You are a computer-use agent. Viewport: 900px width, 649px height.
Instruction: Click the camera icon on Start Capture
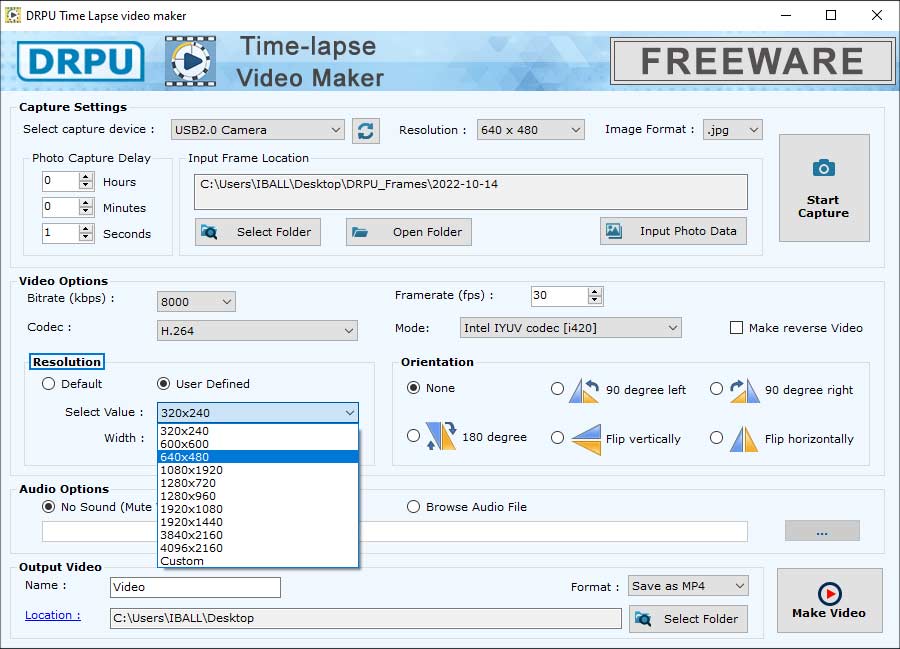[824, 168]
